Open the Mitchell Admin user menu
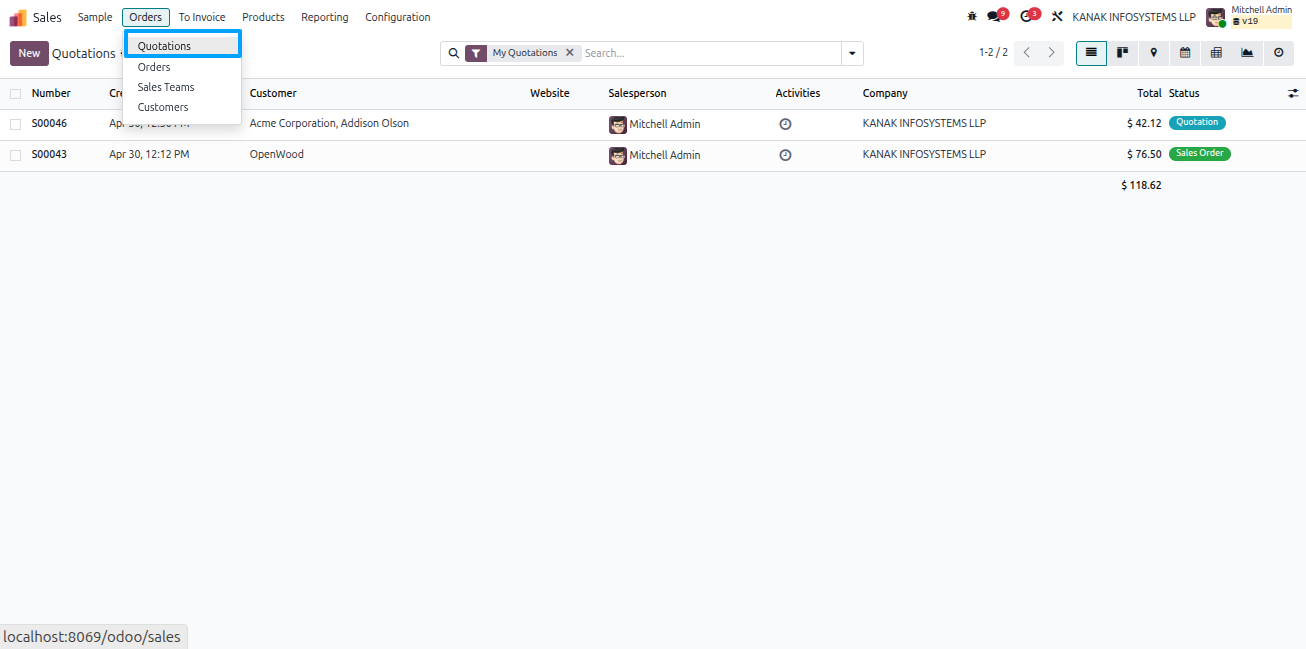1306x649 pixels. pyautogui.click(x=1250, y=16)
